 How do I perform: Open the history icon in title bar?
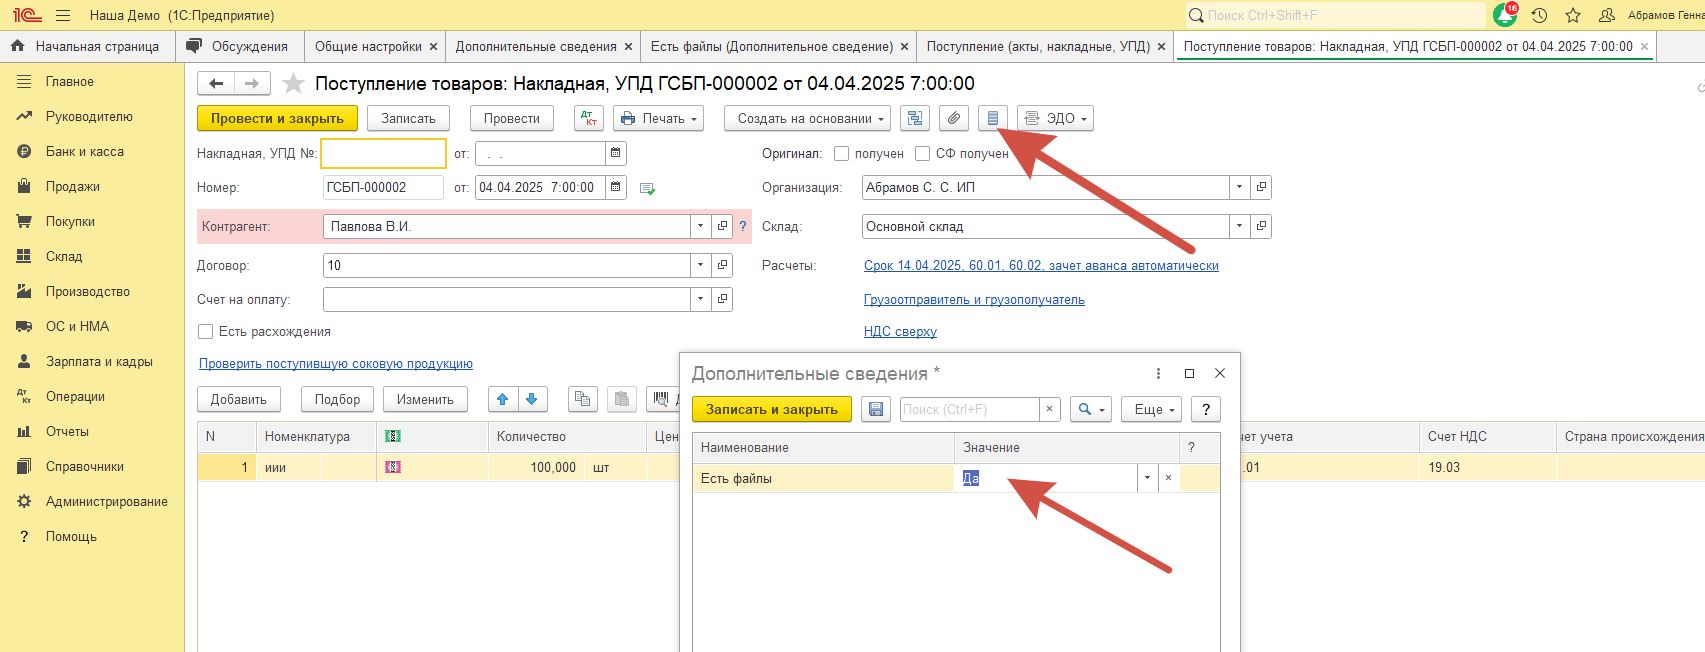1539,15
